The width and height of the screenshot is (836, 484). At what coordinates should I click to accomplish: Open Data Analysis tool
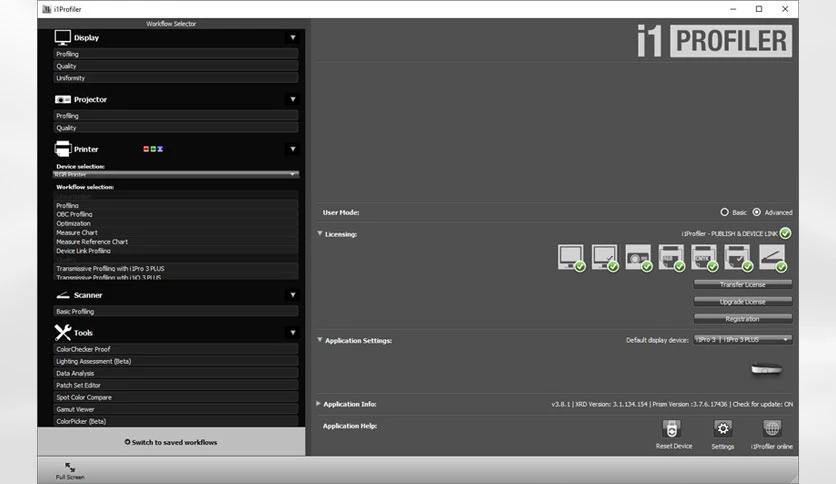pyautogui.click(x=176, y=373)
